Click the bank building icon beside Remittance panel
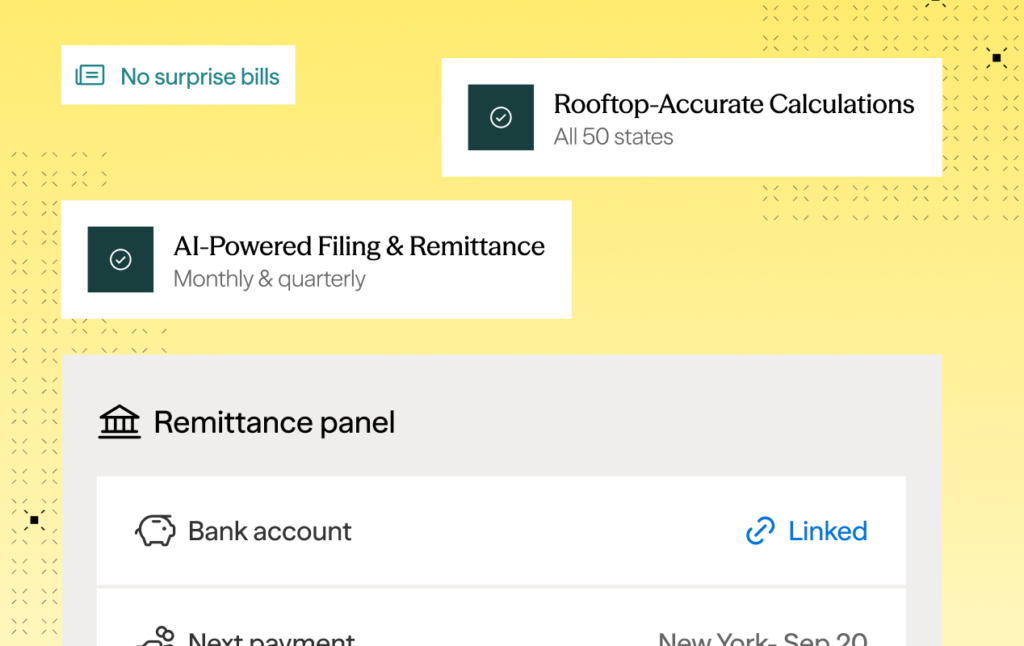The height and width of the screenshot is (646, 1024). tap(119, 422)
